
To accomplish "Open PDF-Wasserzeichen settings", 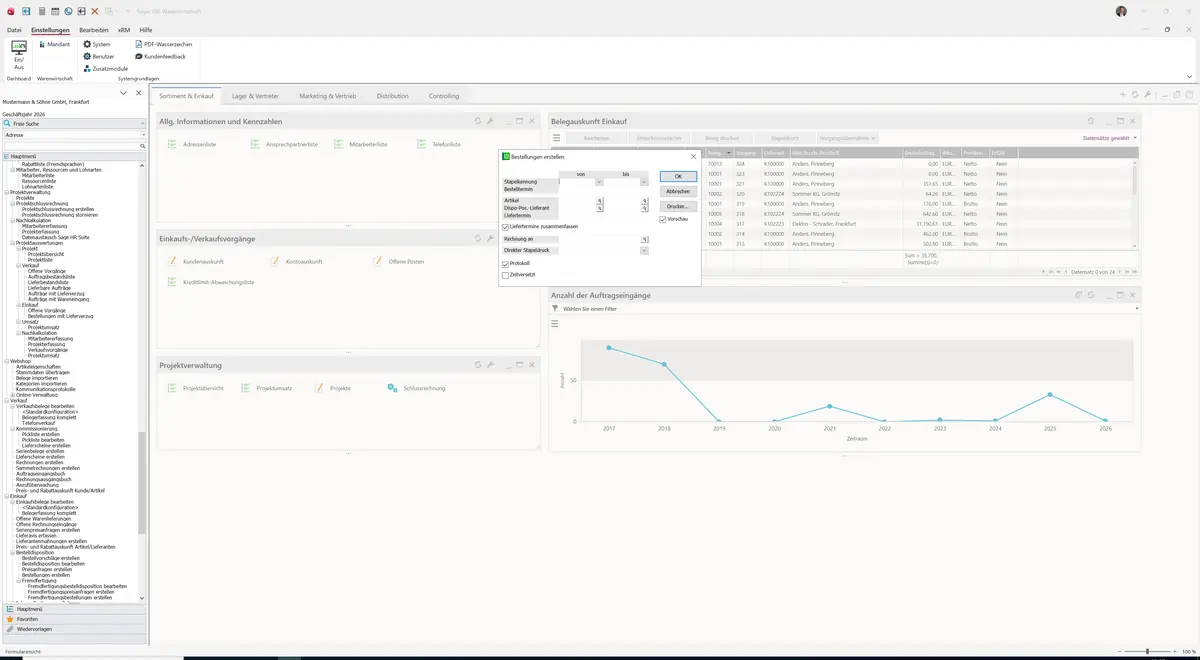I will click(x=164, y=44).
